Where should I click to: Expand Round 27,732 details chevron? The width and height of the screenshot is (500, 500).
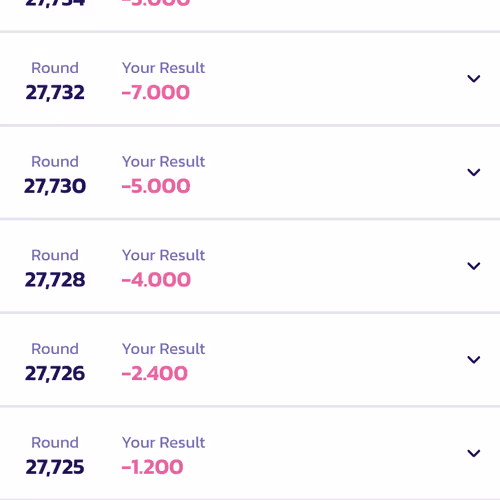(473, 79)
